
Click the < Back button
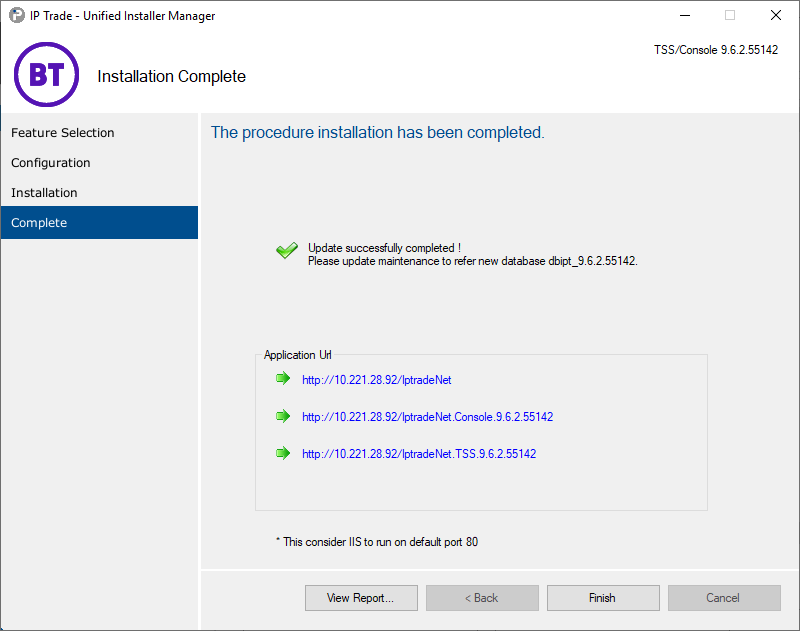coord(482,598)
